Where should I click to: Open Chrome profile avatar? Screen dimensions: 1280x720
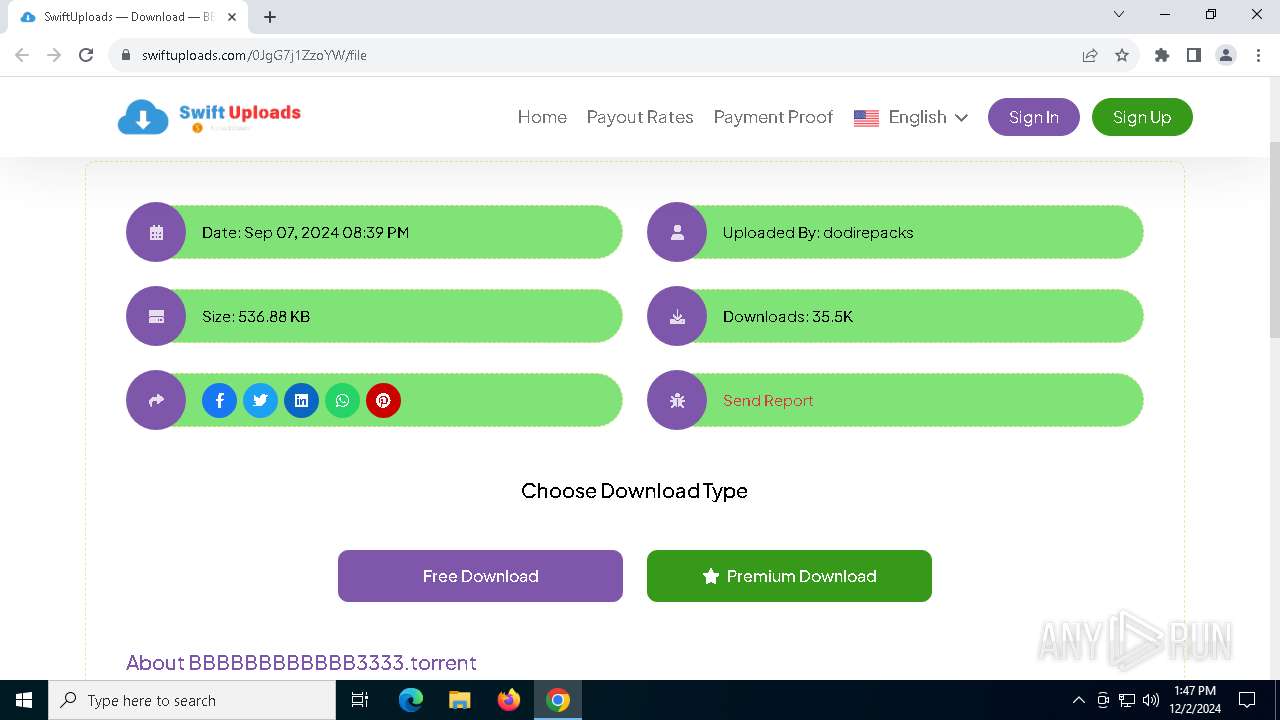tap(1226, 55)
